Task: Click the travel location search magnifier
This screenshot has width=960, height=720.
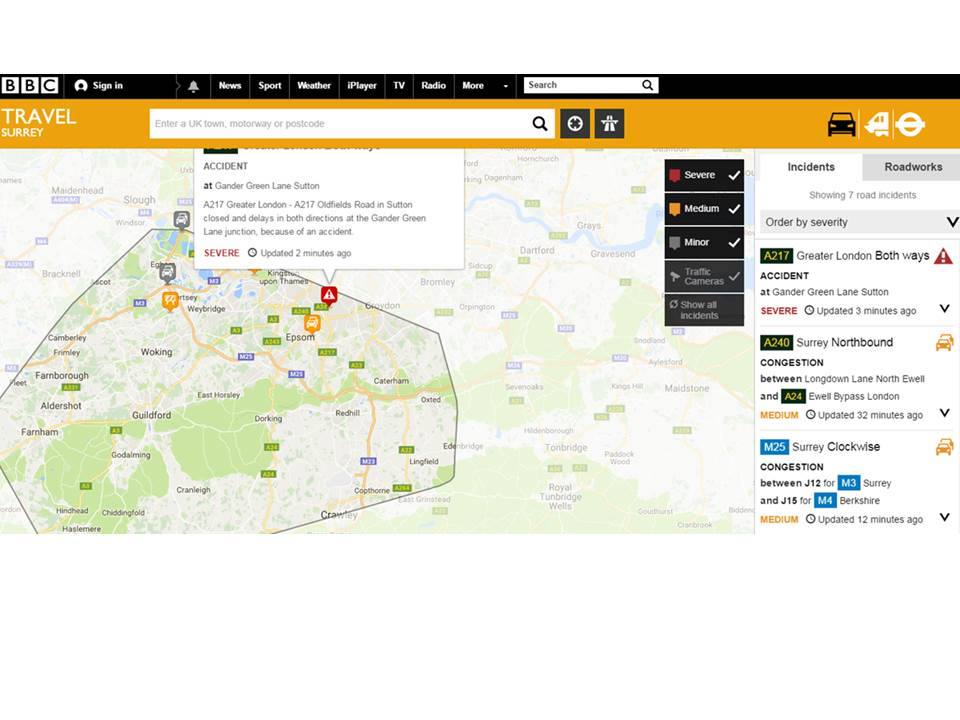Action: pos(539,124)
